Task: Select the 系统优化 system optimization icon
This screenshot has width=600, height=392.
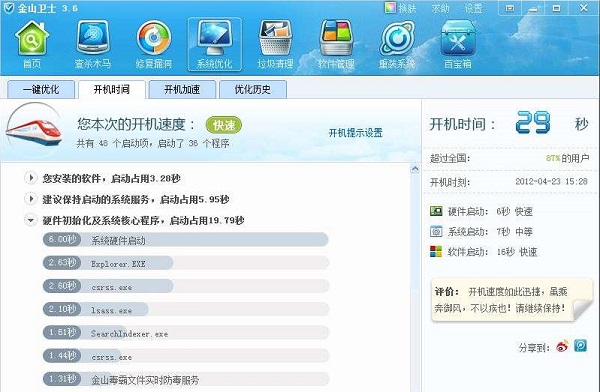Action: (215, 45)
